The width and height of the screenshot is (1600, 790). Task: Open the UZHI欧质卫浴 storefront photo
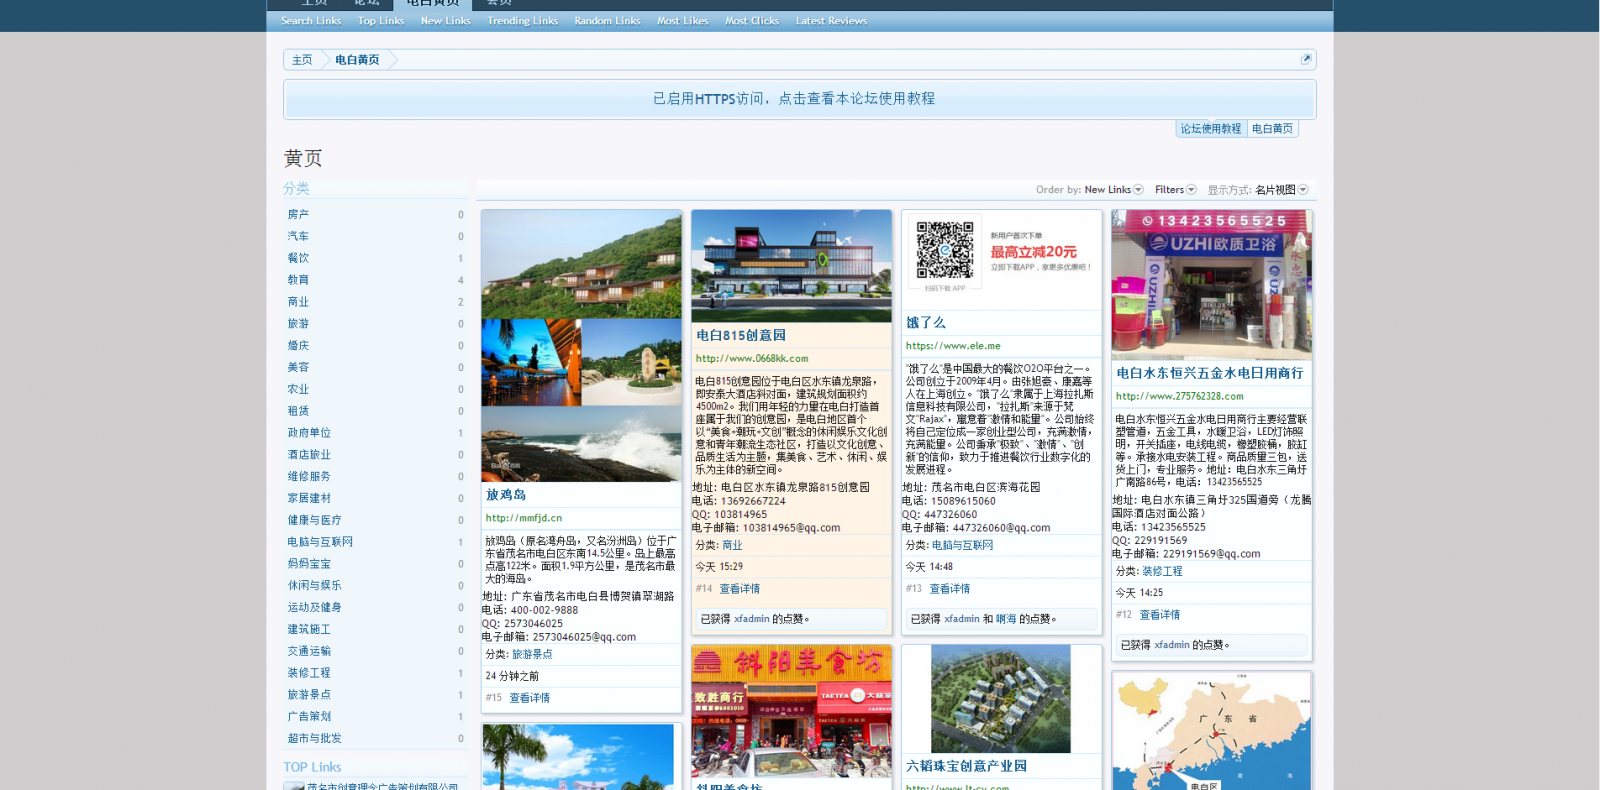pyautogui.click(x=1211, y=285)
